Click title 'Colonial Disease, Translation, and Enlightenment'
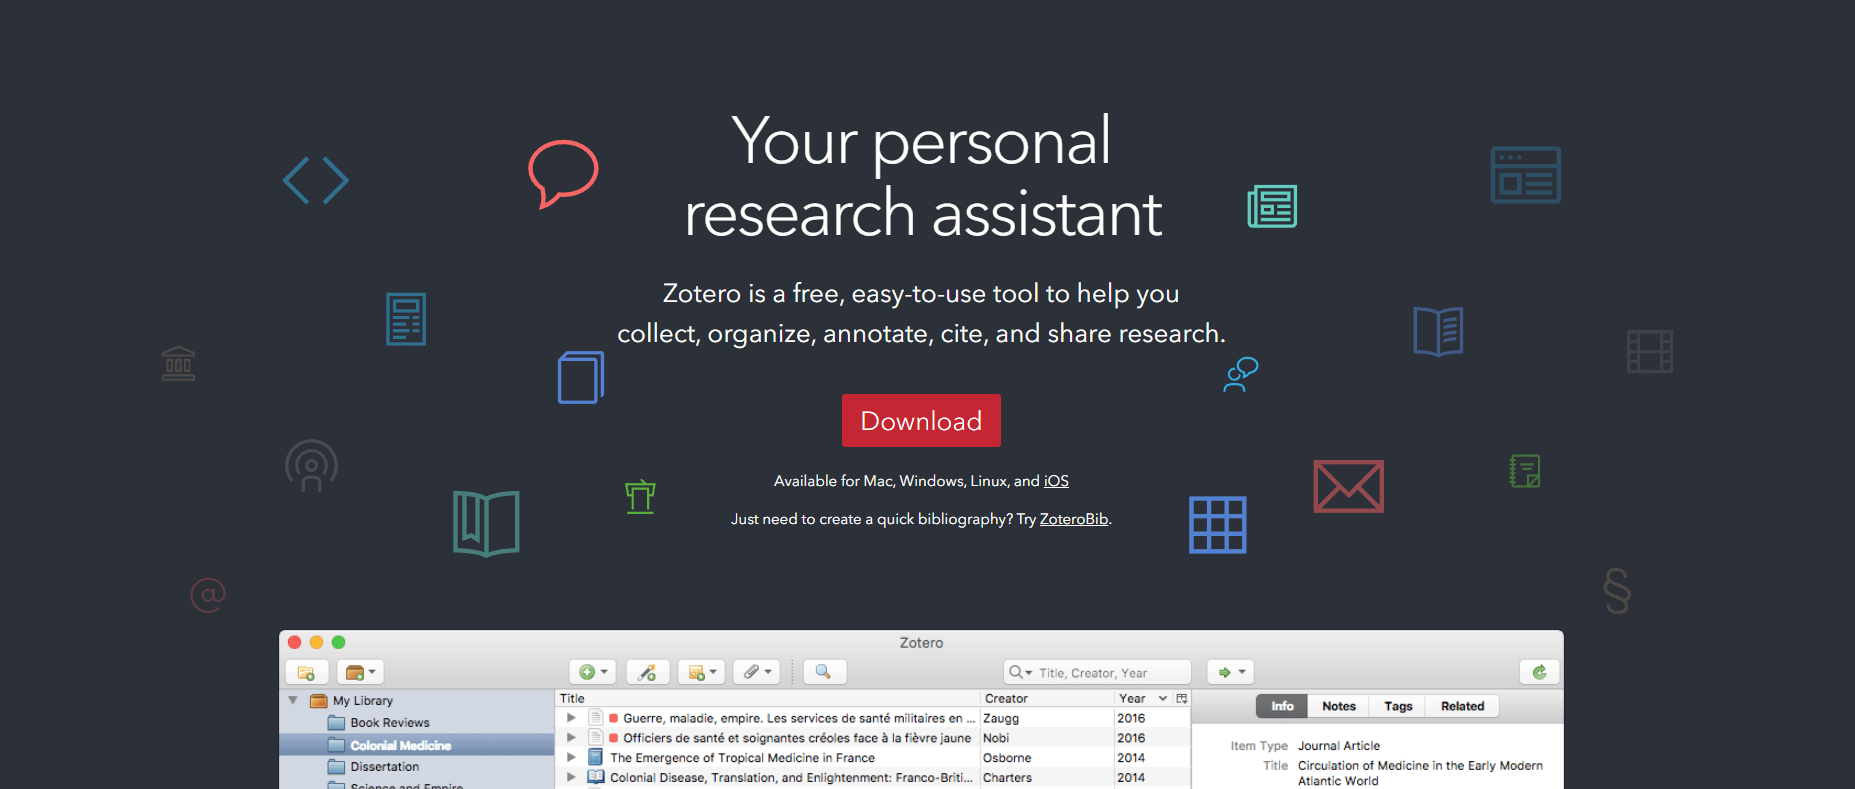Screen dimensions: 1855x789 click(x=791, y=778)
